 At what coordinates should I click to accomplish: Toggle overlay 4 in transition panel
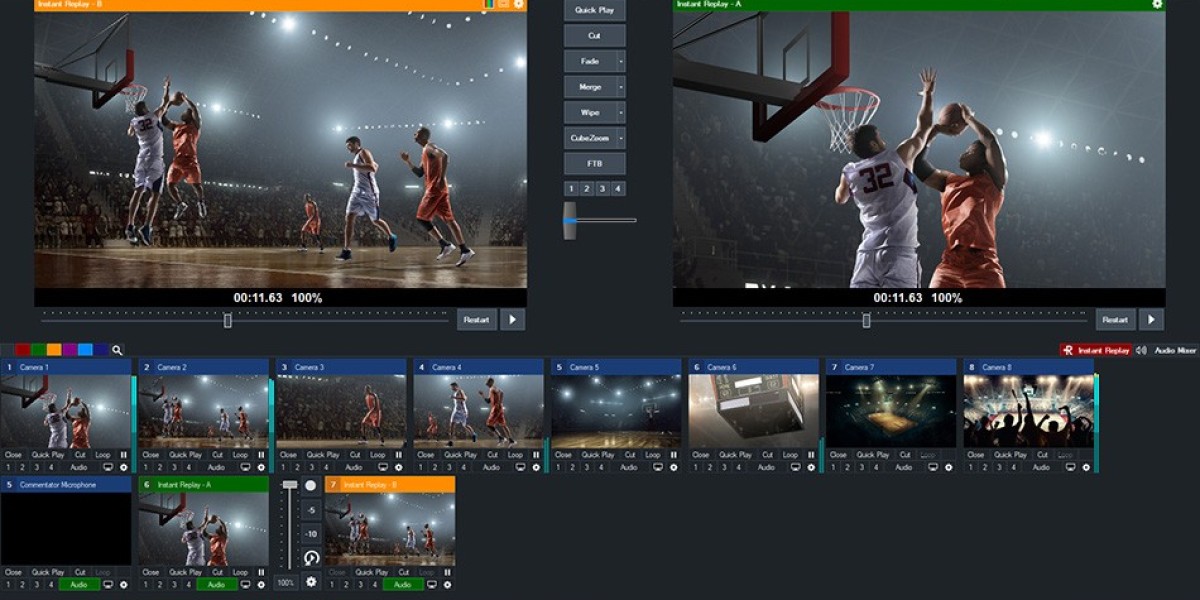tap(618, 188)
